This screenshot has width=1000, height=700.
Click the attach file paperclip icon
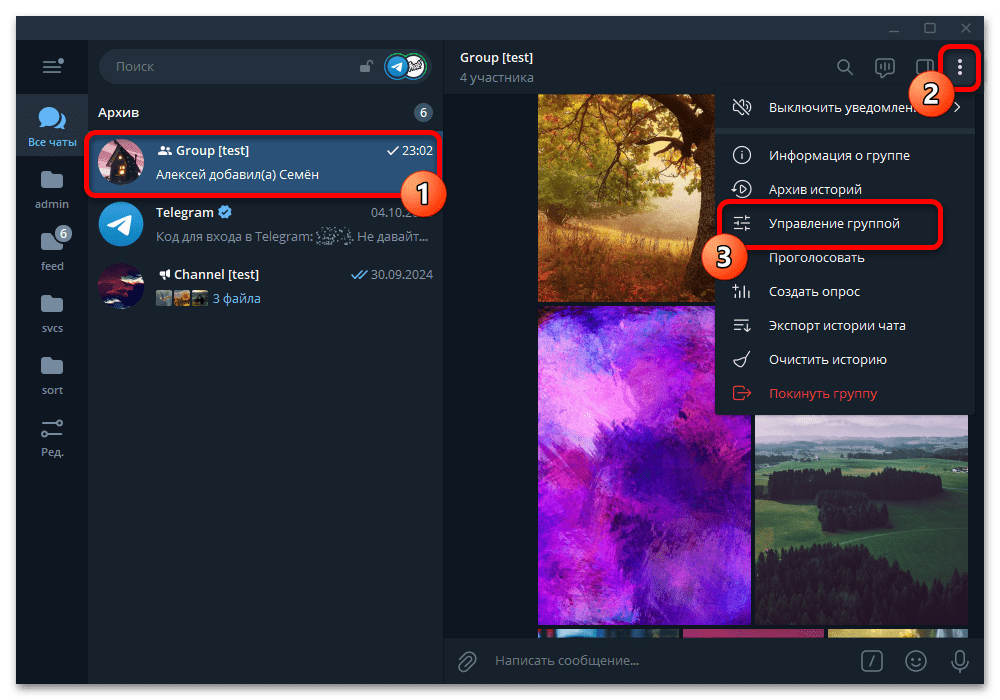[467, 661]
